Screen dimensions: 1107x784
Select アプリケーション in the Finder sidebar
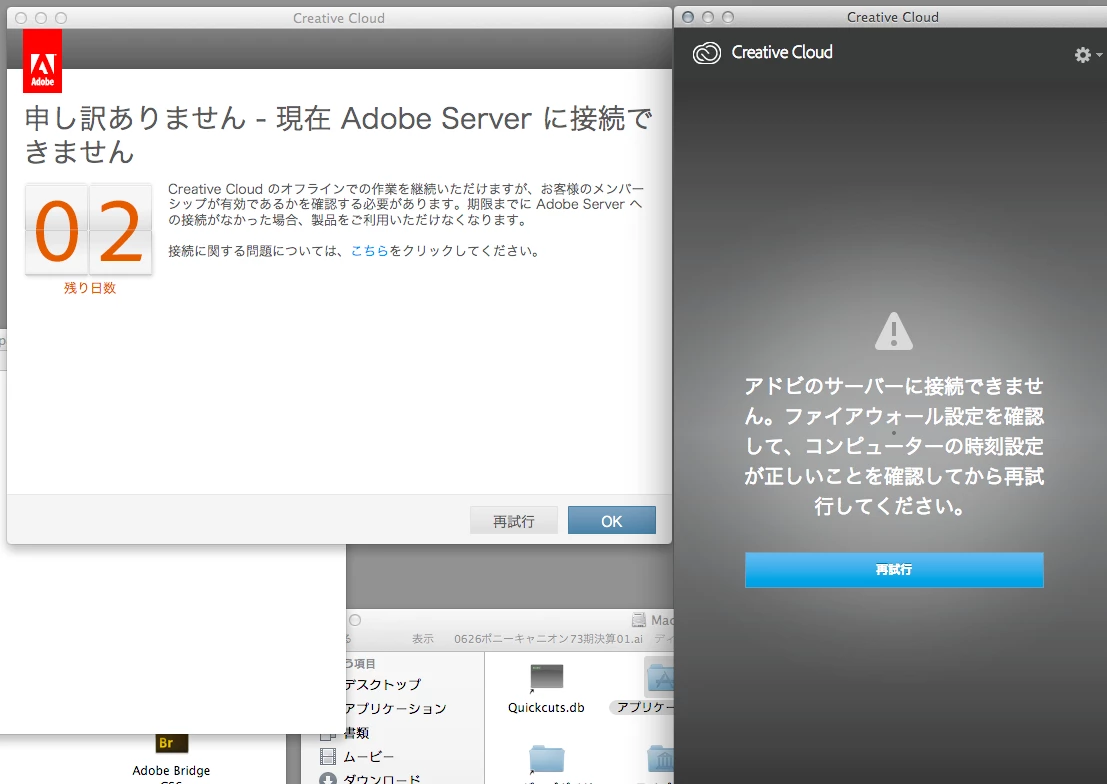coord(395,708)
